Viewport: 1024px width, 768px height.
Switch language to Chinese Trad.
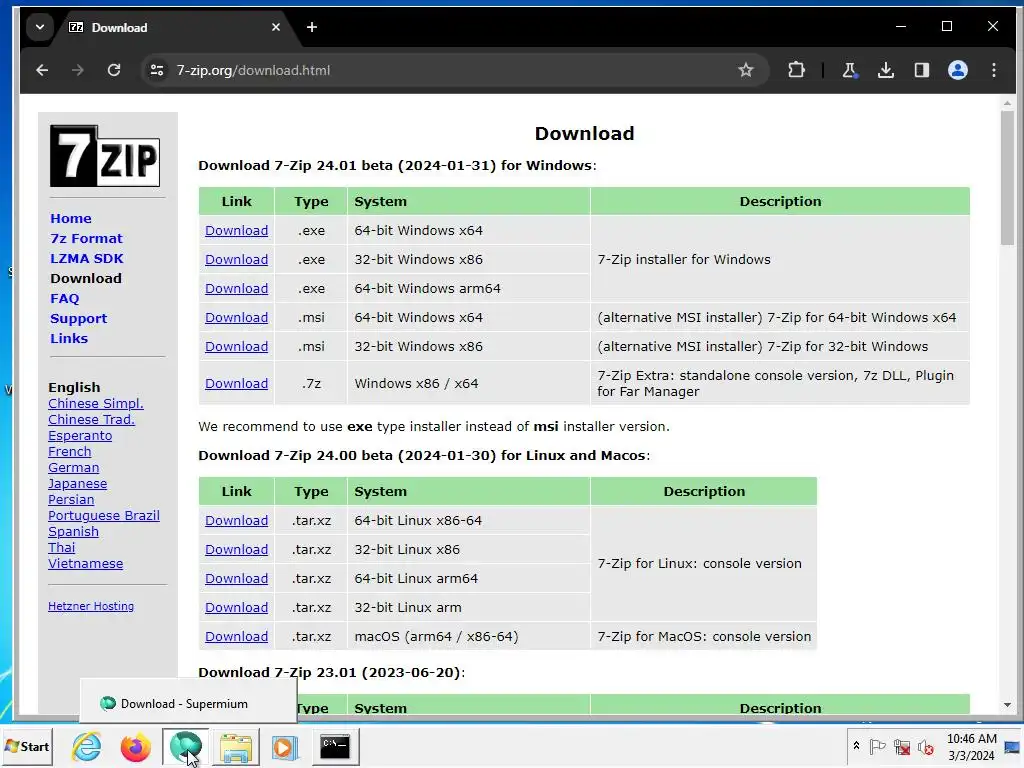91,419
